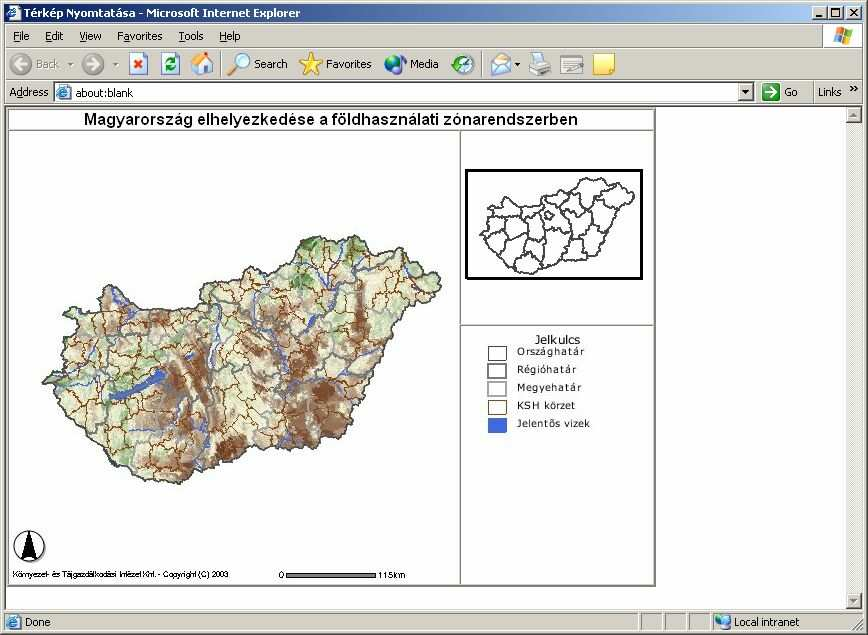Click the Go button
This screenshot has width=868, height=635.
pos(780,92)
